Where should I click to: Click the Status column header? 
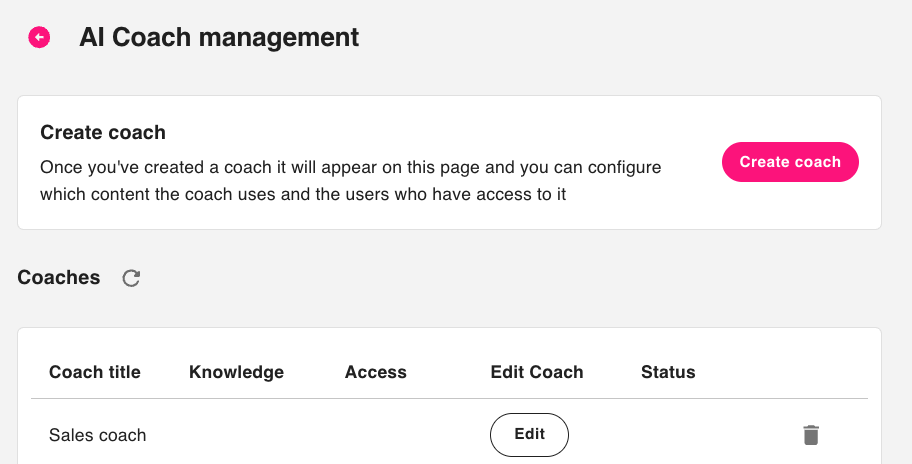pyautogui.click(x=667, y=372)
